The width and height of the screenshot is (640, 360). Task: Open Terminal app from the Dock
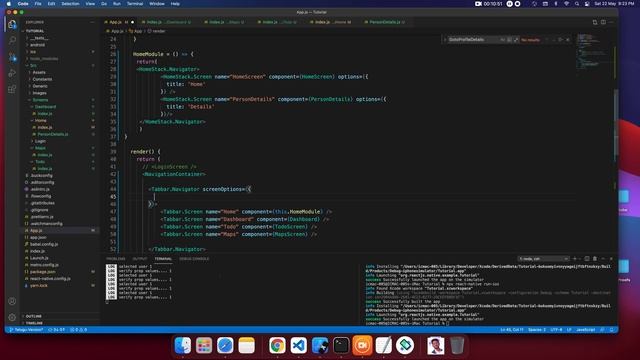(341, 345)
